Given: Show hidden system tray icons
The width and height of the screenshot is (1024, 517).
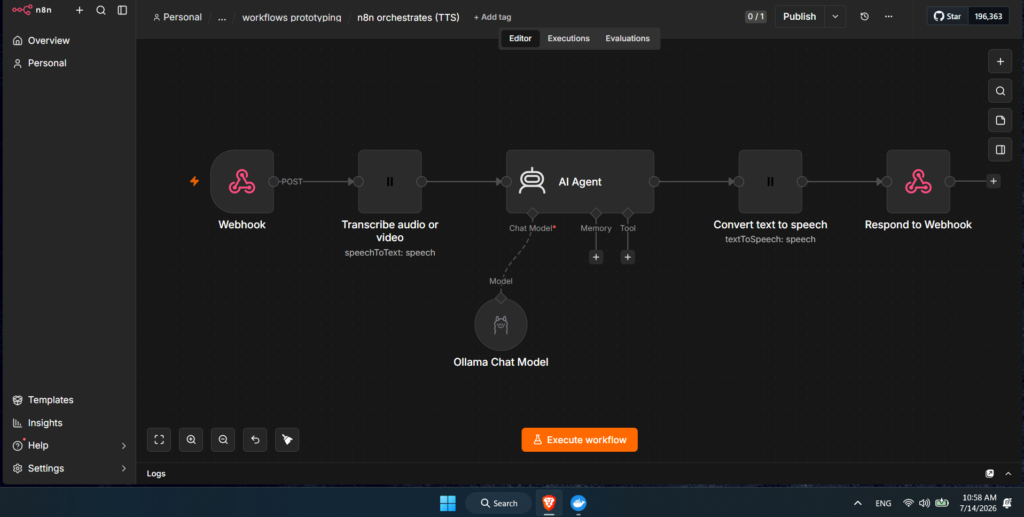Looking at the screenshot, I should 857,503.
